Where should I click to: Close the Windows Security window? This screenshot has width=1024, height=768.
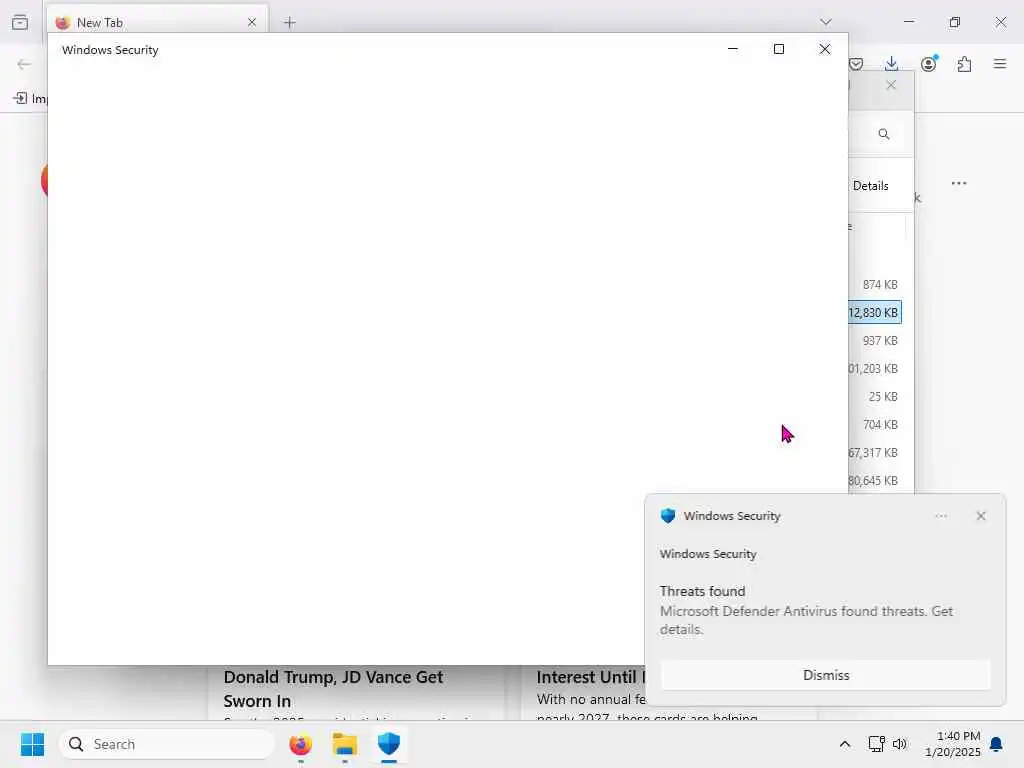click(x=824, y=49)
